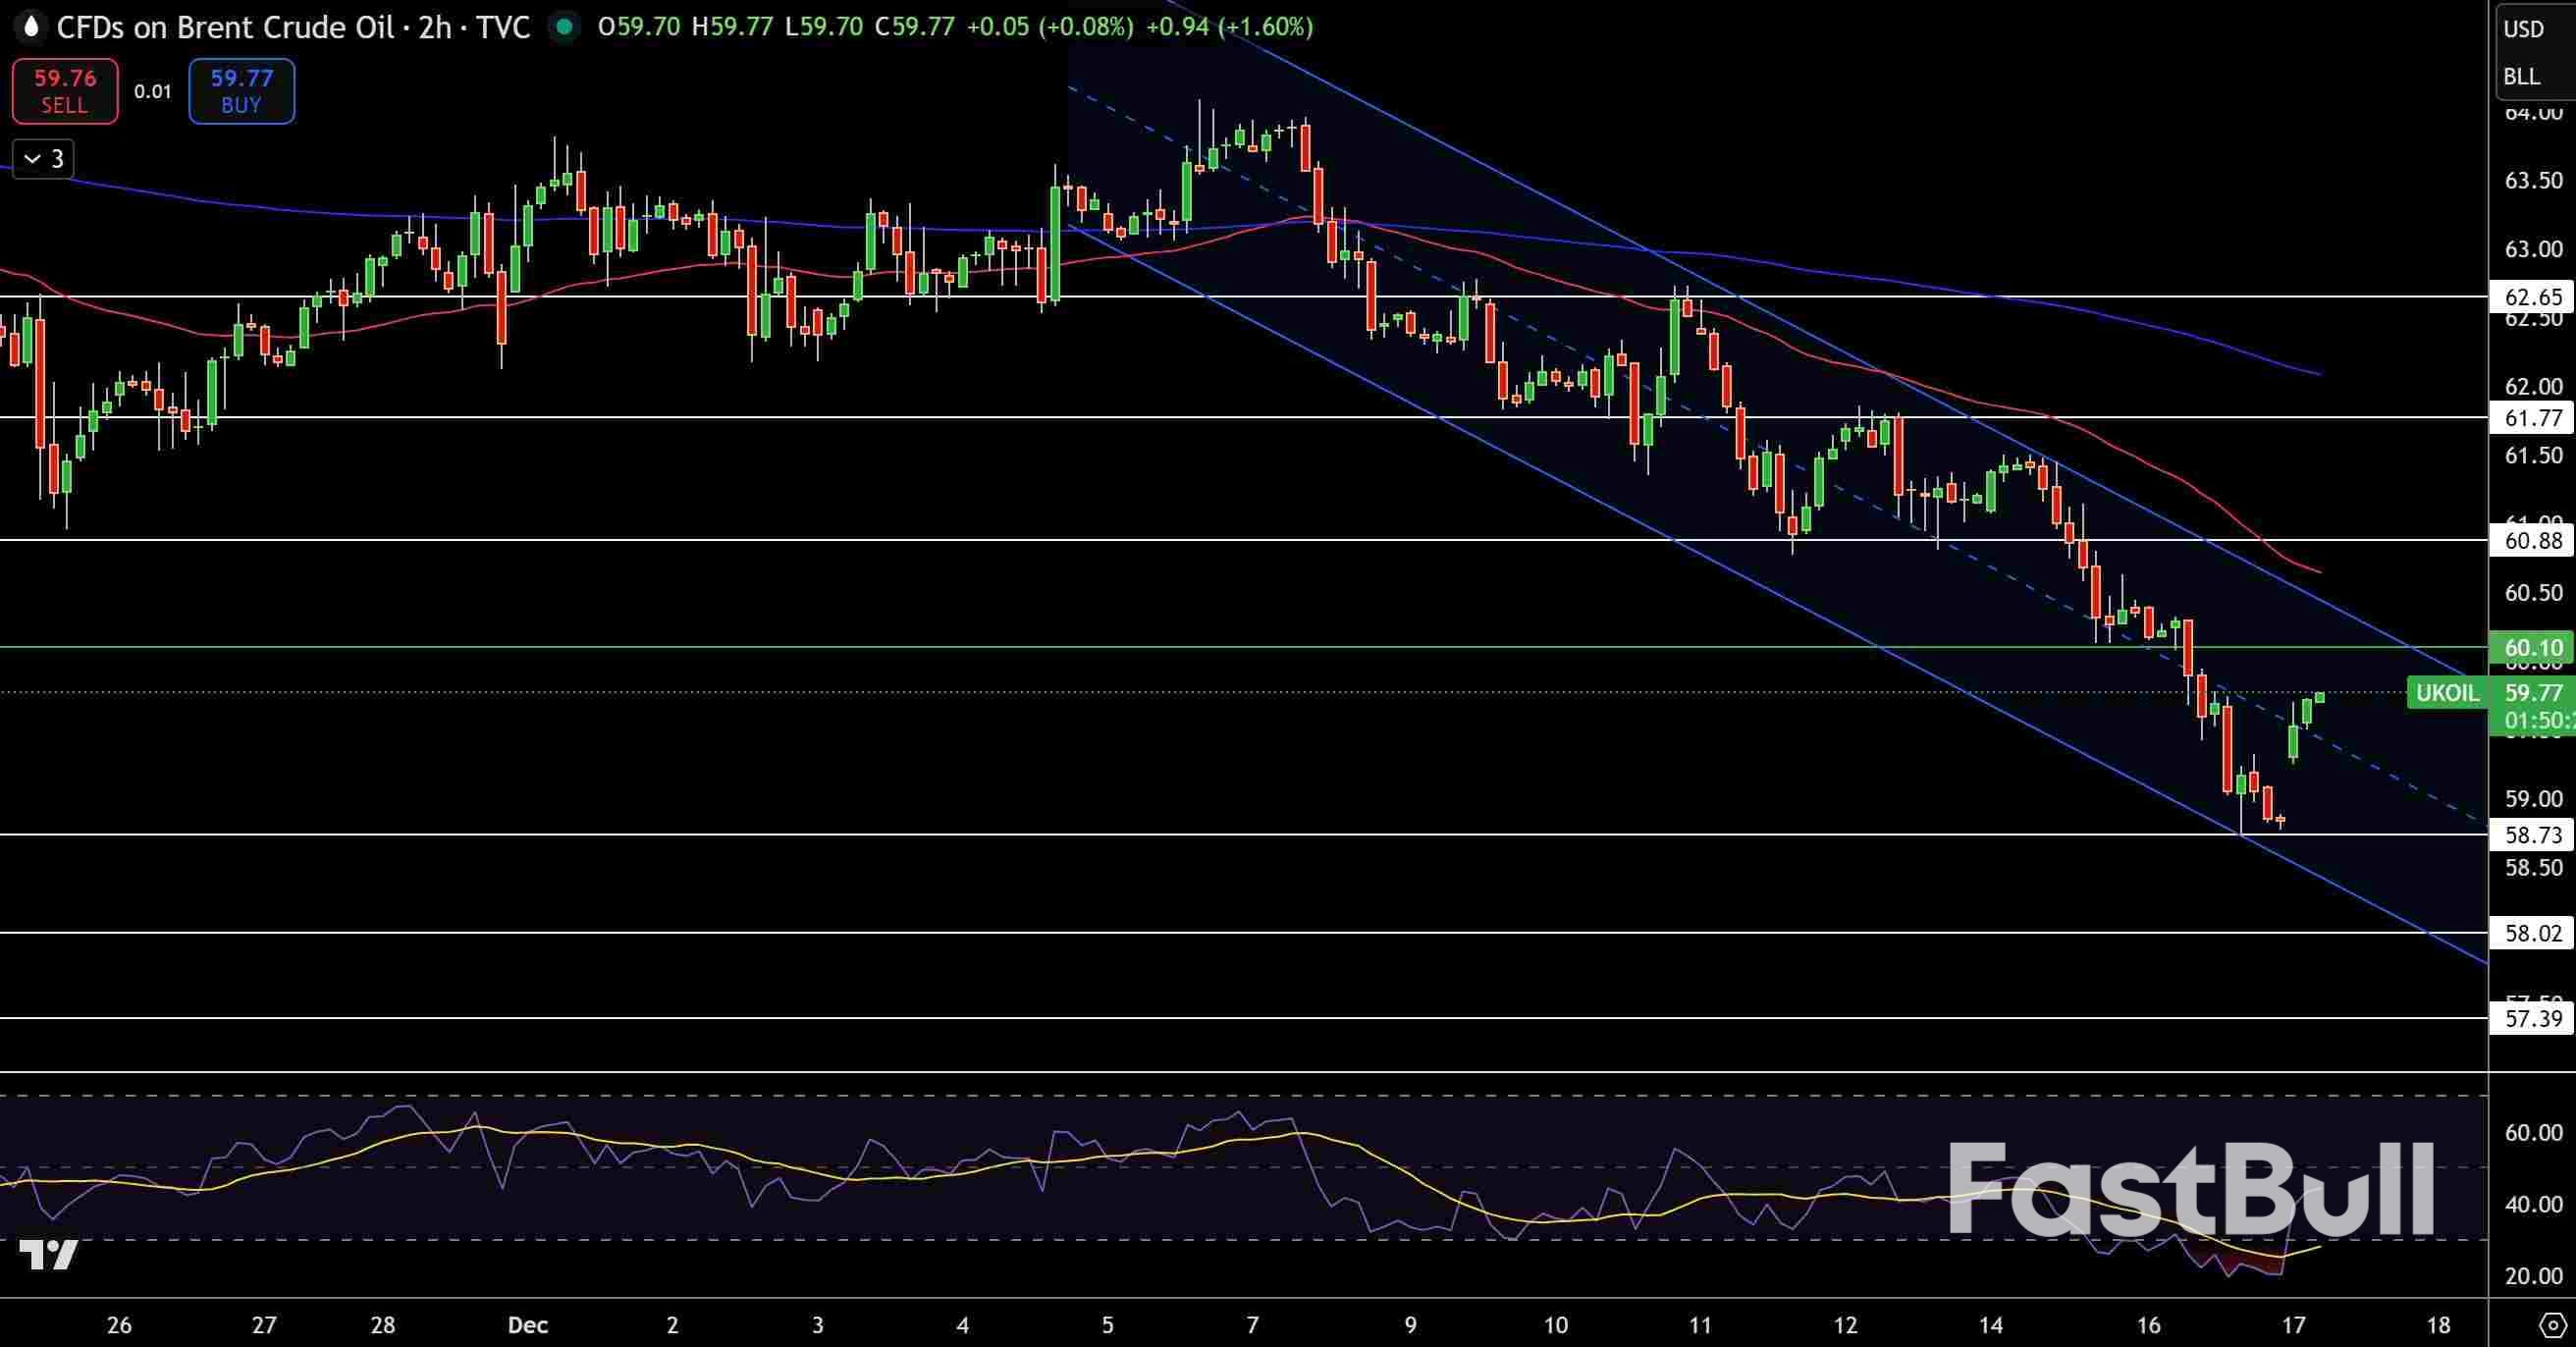Click the green UKOIL price label

click(x=2446, y=693)
